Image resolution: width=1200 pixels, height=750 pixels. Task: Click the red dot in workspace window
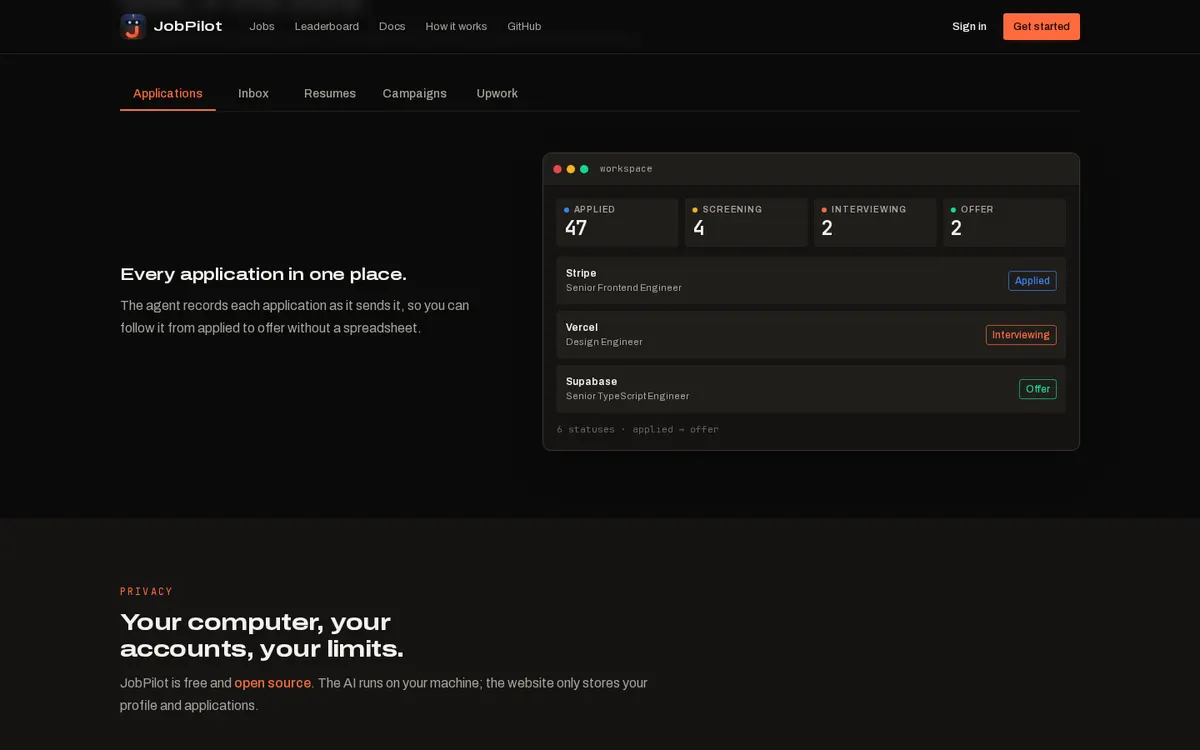pos(558,169)
